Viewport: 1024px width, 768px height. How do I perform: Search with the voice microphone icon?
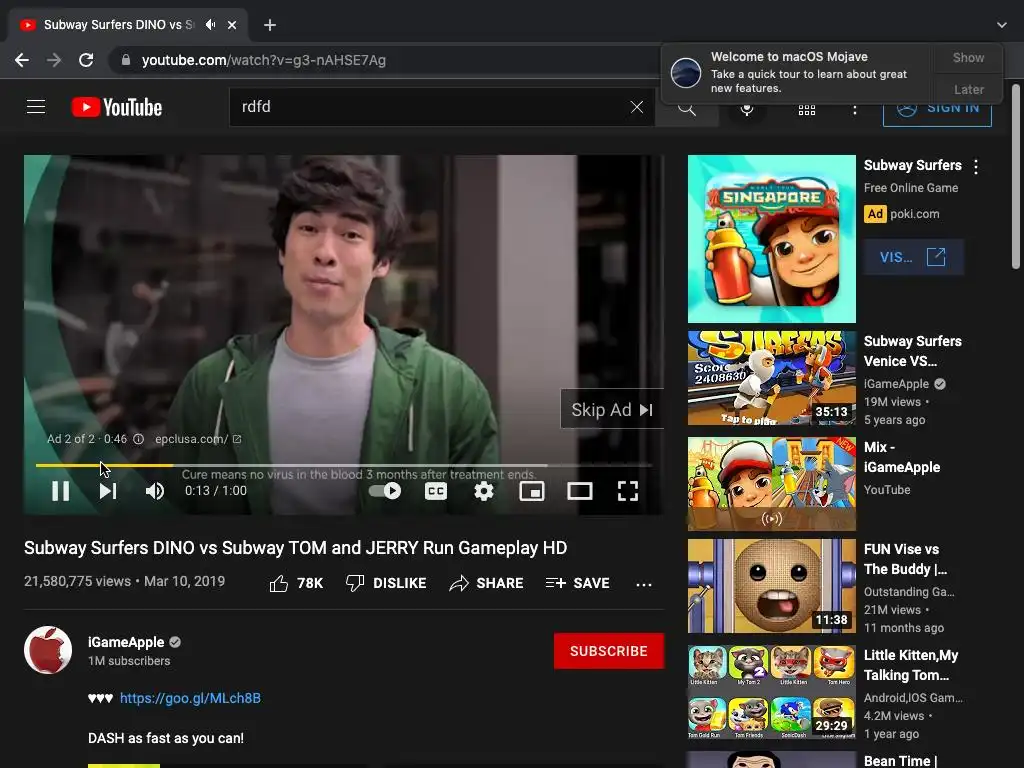[747, 109]
